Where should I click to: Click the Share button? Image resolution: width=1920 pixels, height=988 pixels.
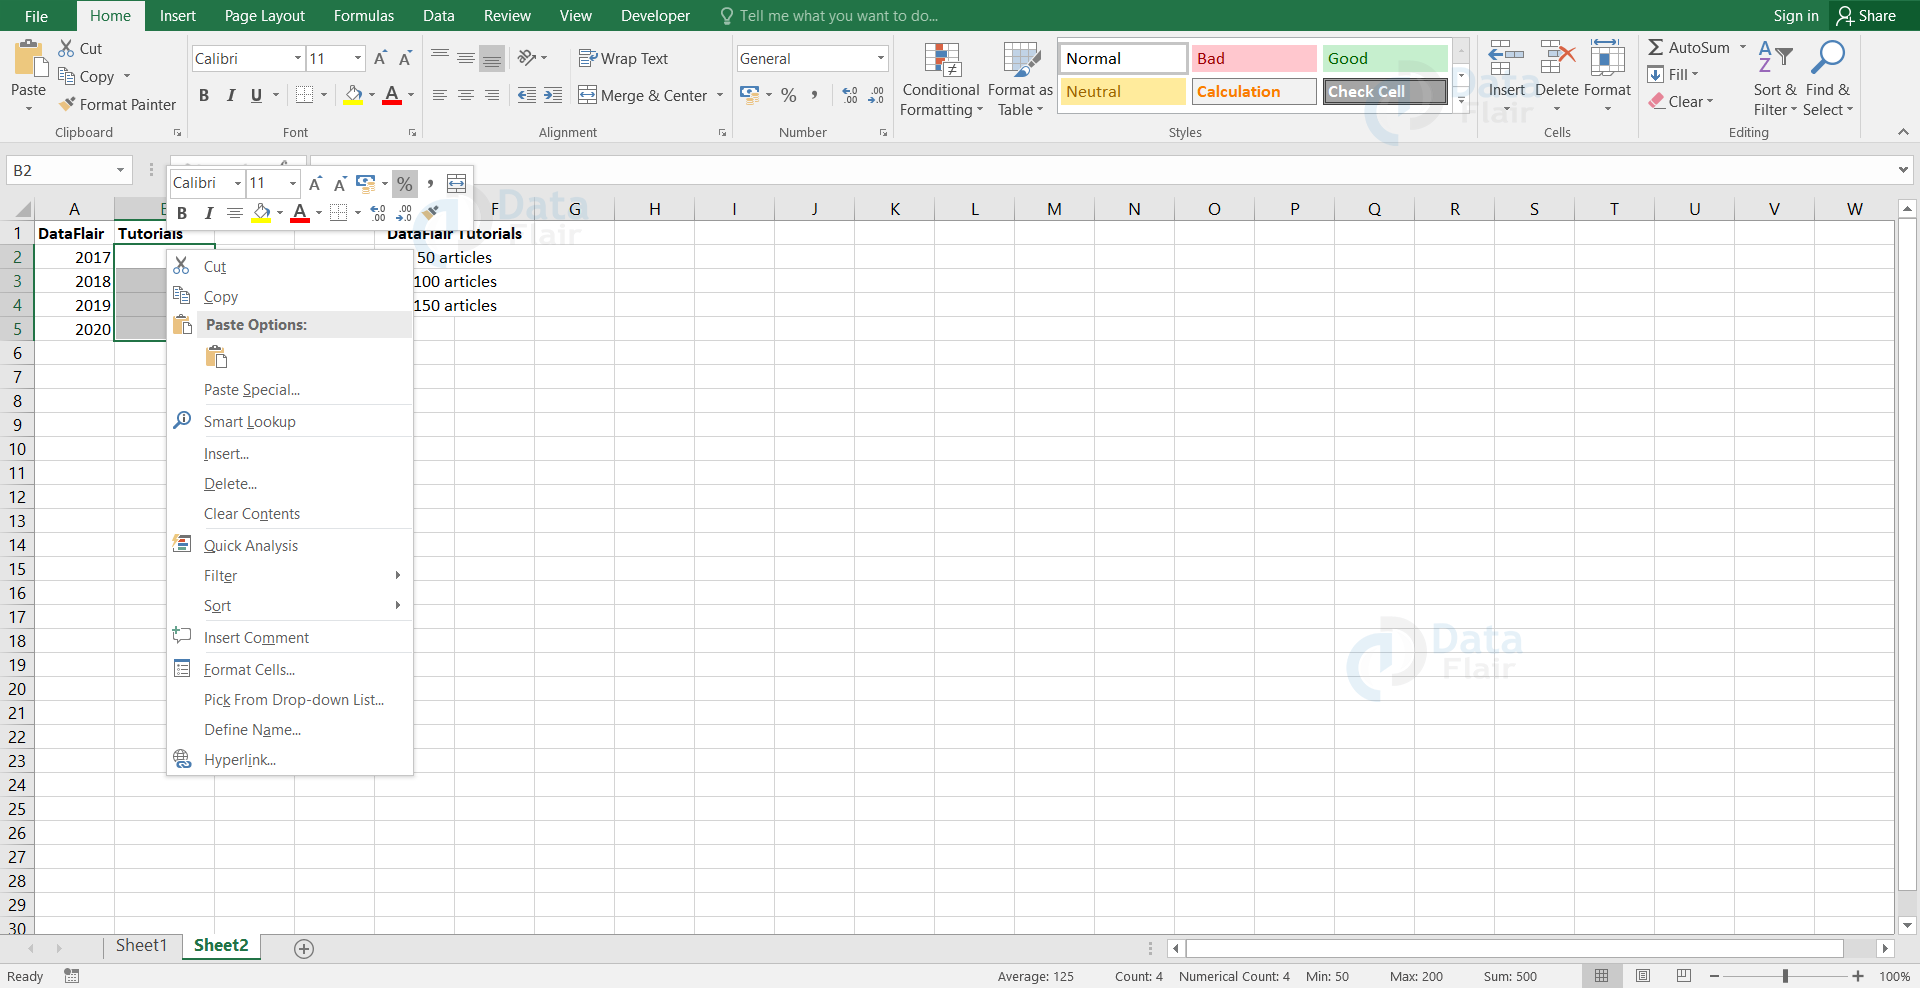pyautogui.click(x=1866, y=16)
